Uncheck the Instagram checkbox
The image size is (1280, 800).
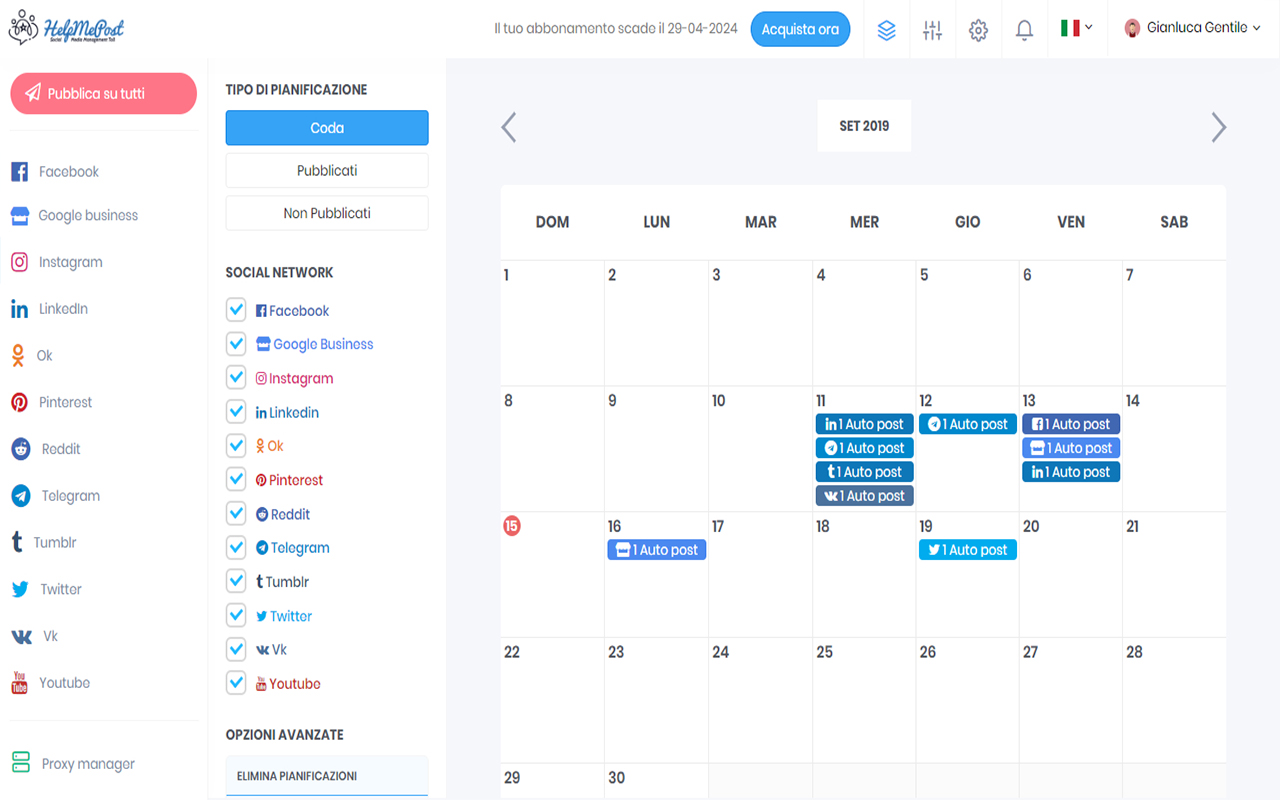tap(236, 378)
